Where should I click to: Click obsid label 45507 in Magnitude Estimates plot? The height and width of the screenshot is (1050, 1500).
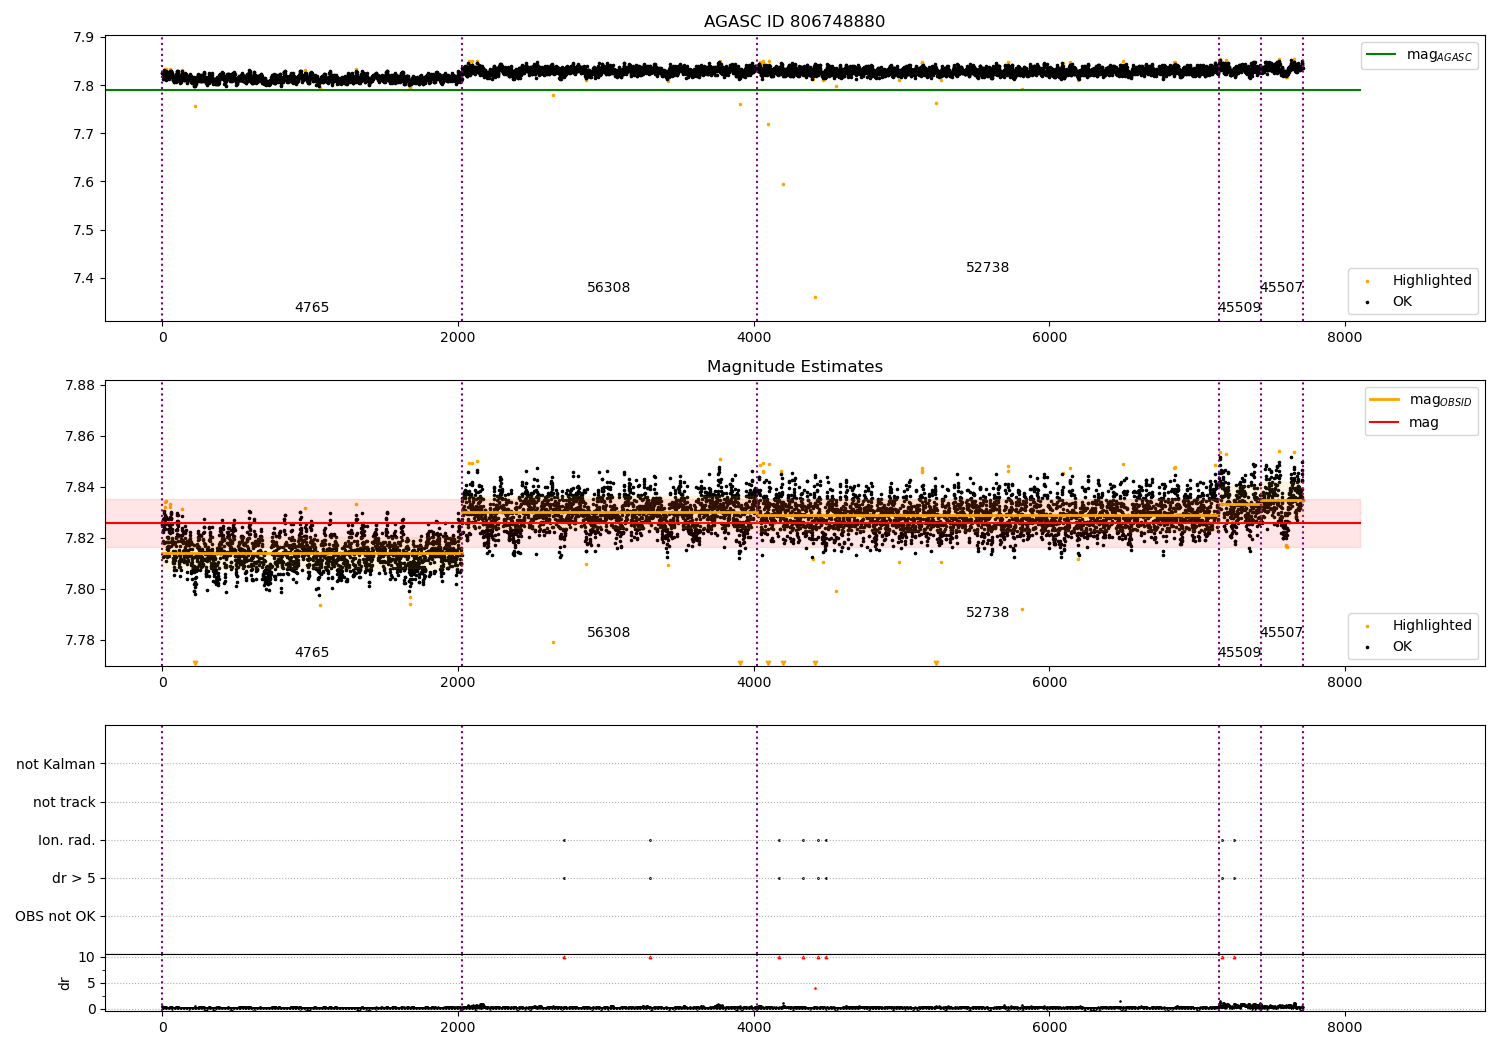pos(1281,633)
